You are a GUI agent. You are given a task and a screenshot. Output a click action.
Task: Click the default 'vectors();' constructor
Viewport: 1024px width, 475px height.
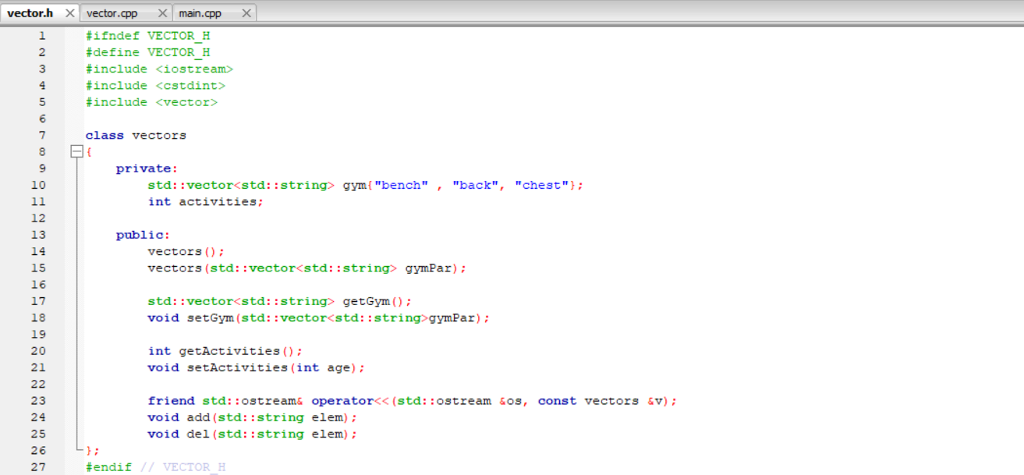(186, 252)
